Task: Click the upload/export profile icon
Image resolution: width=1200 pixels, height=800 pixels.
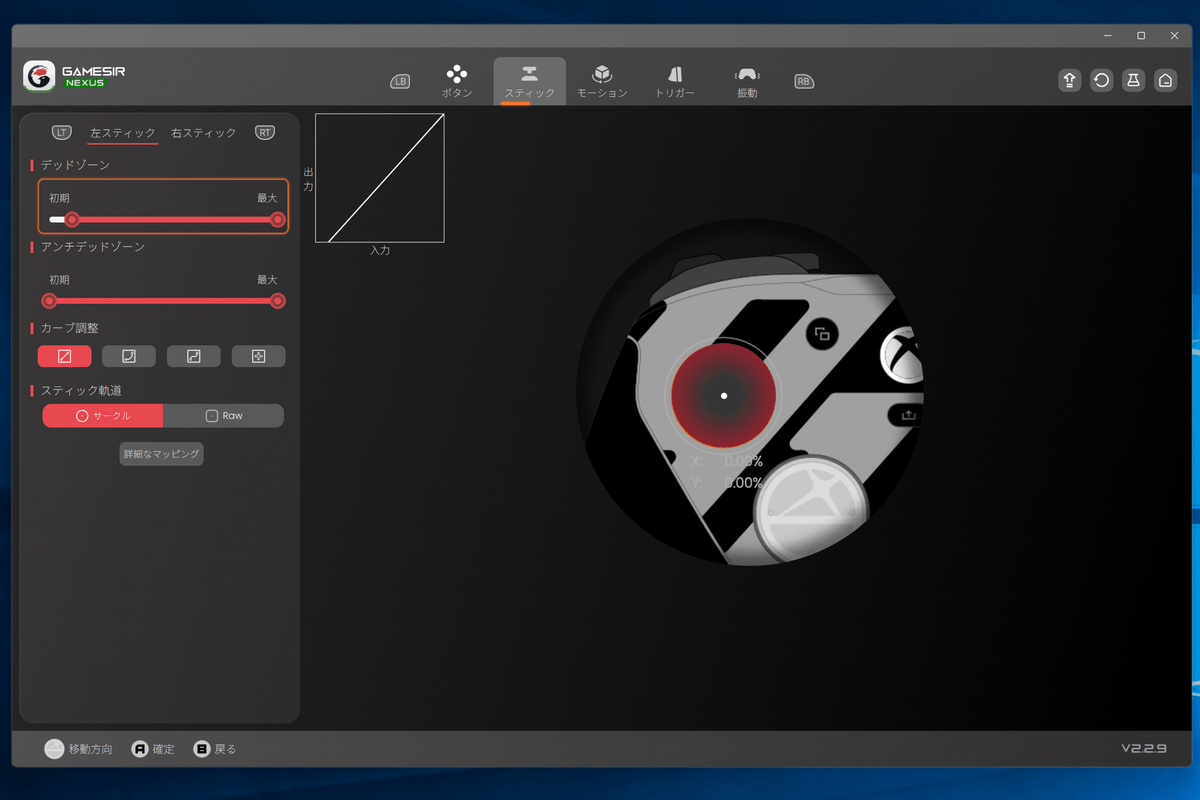Action: pyautogui.click(x=1069, y=81)
